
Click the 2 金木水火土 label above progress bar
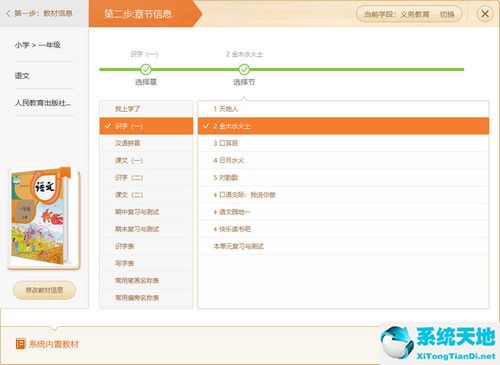pyautogui.click(x=244, y=54)
